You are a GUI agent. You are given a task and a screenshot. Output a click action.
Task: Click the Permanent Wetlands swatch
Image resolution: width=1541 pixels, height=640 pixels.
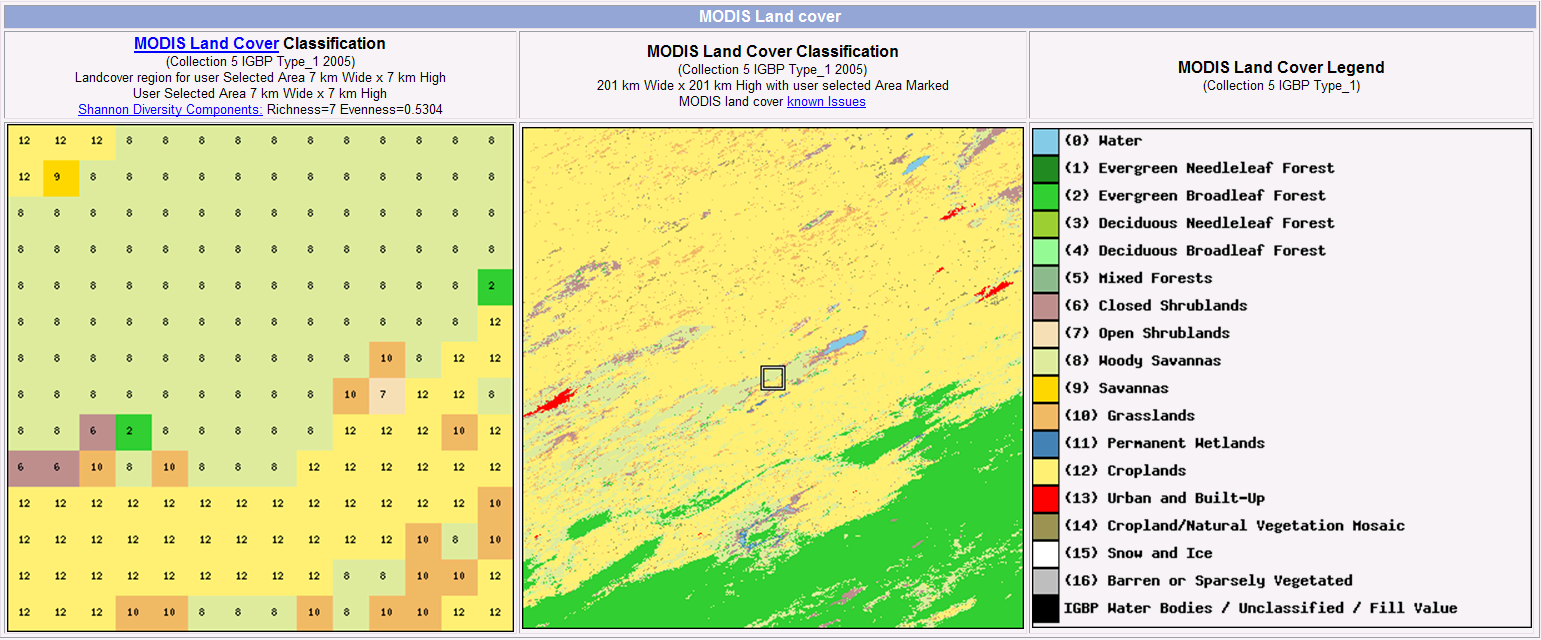click(x=1045, y=444)
